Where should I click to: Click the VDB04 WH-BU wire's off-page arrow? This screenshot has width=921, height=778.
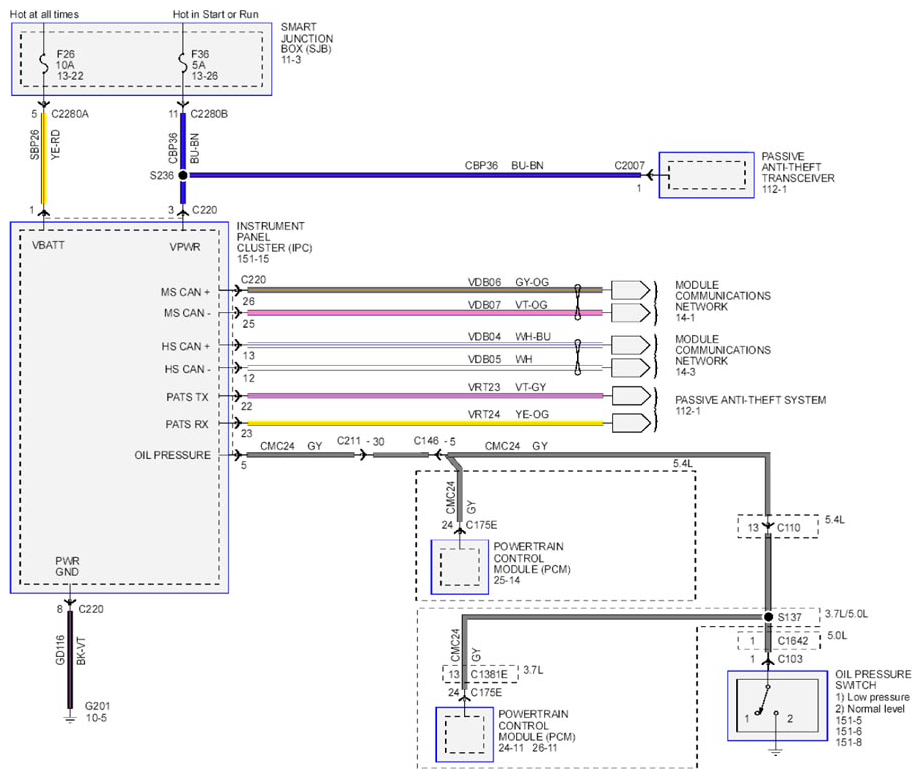pos(631,345)
